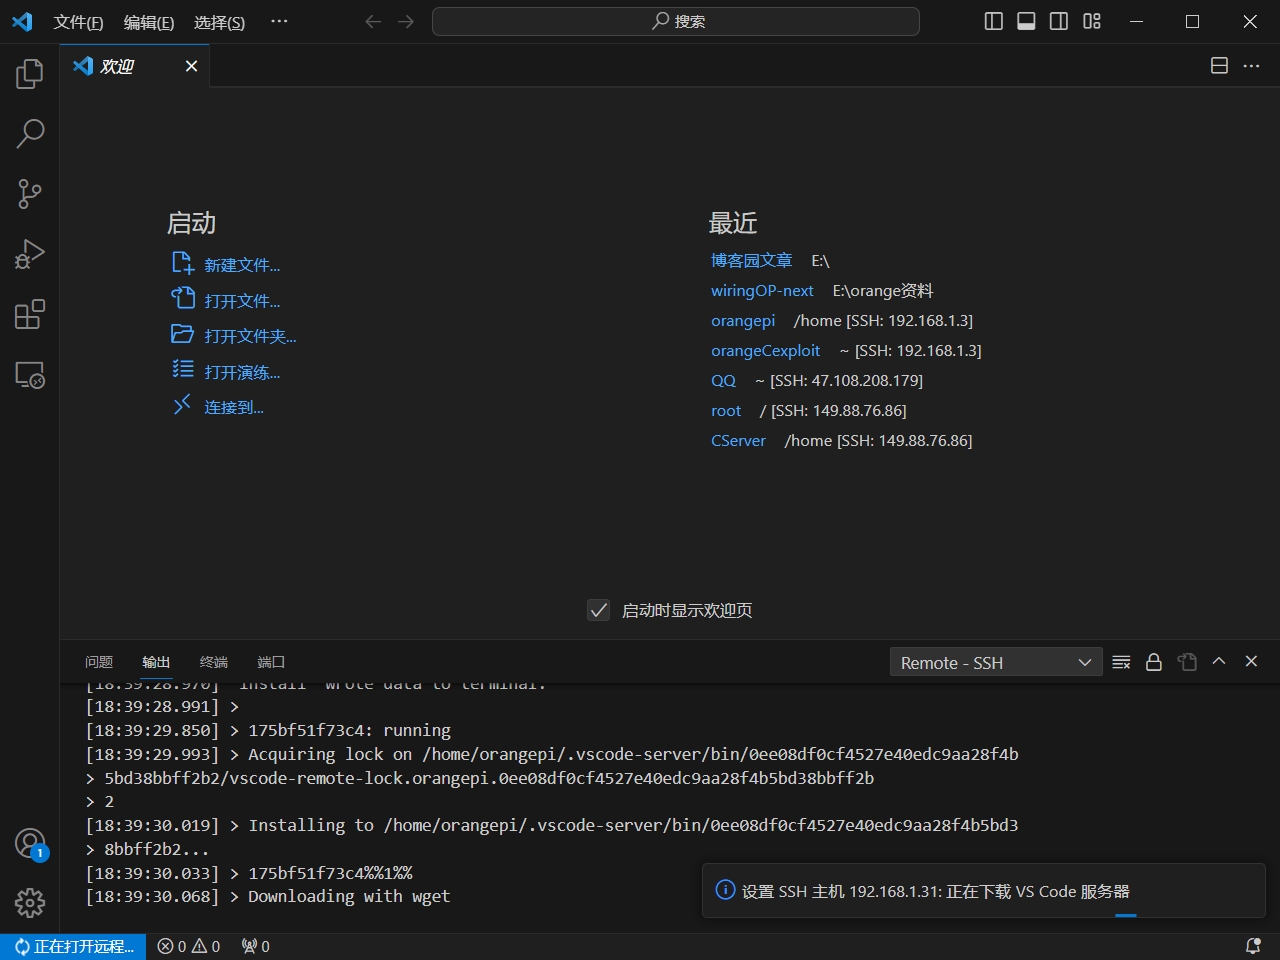Click the notification info icon
1280x960 pixels.
726,890
